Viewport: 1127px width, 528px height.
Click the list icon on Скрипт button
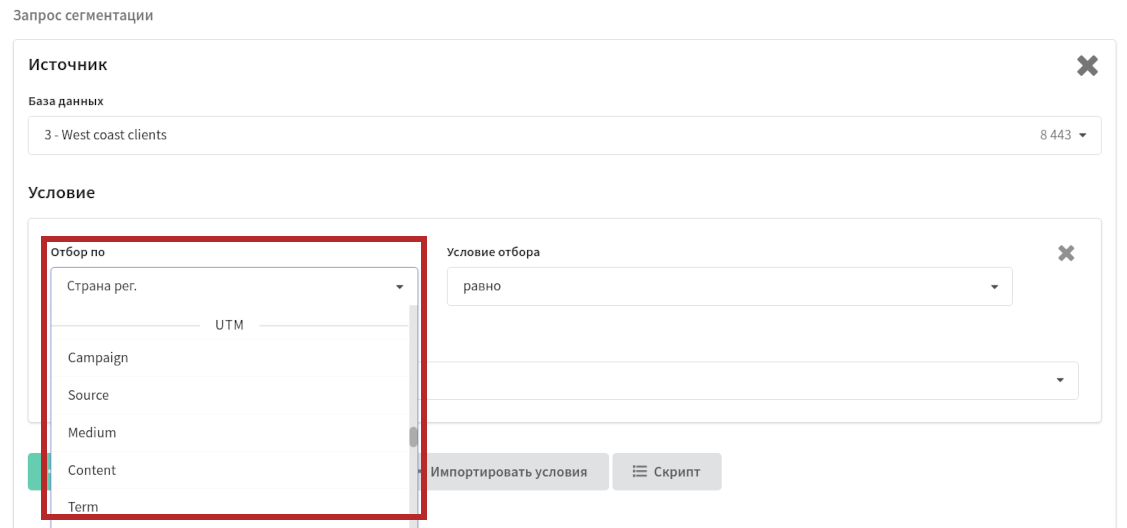pyautogui.click(x=639, y=472)
